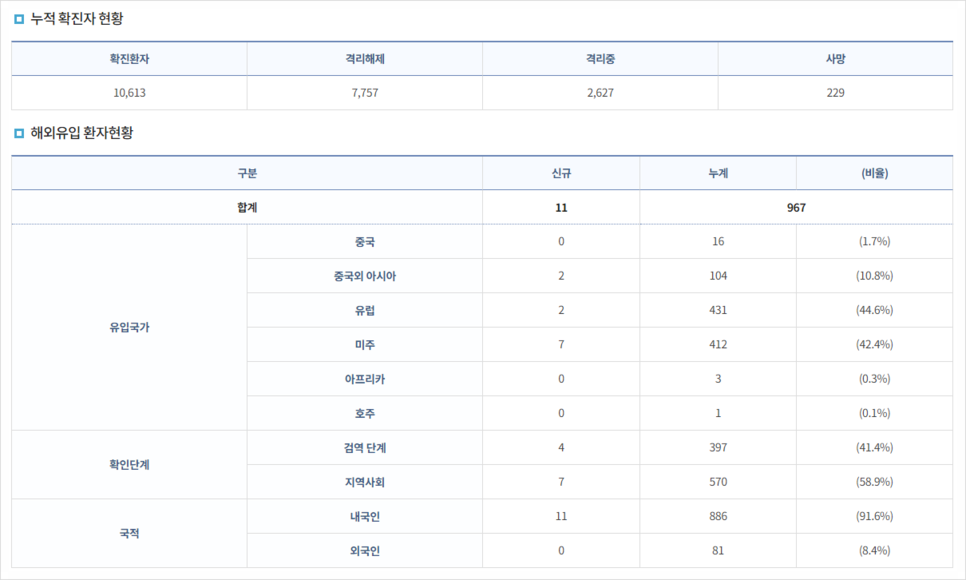Click cumulative value '886'
The height and width of the screenshot is (580, 966).
point(718,517)
